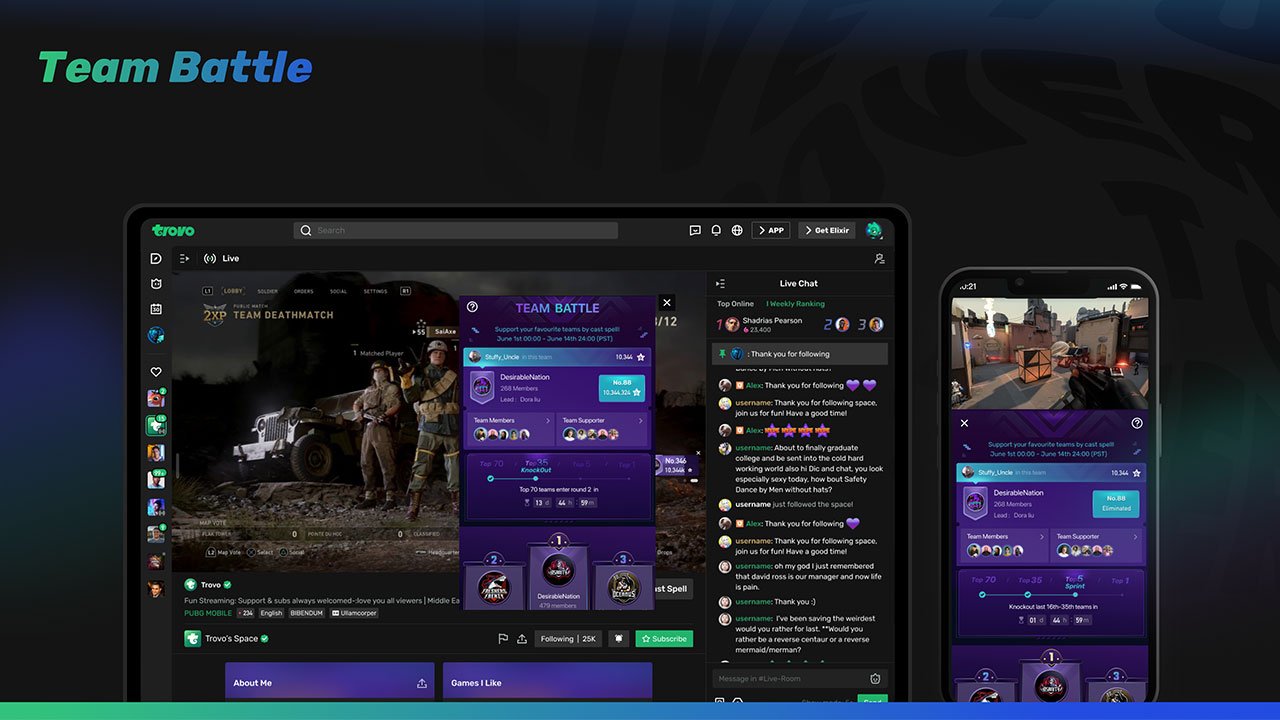Star the Stuffy_Uncle team on the Team Battle card
Screen dimensions: 1280x720
641,356
